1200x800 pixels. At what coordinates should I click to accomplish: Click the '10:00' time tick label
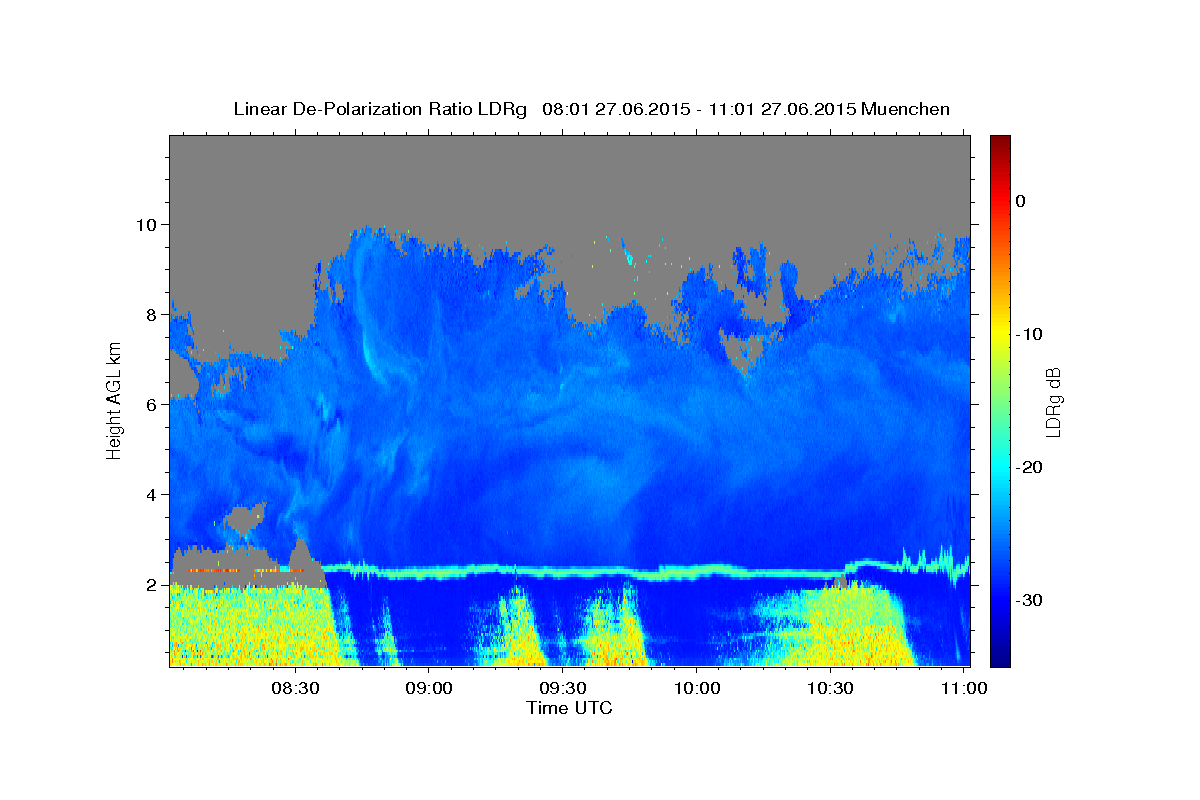point(697,688)
